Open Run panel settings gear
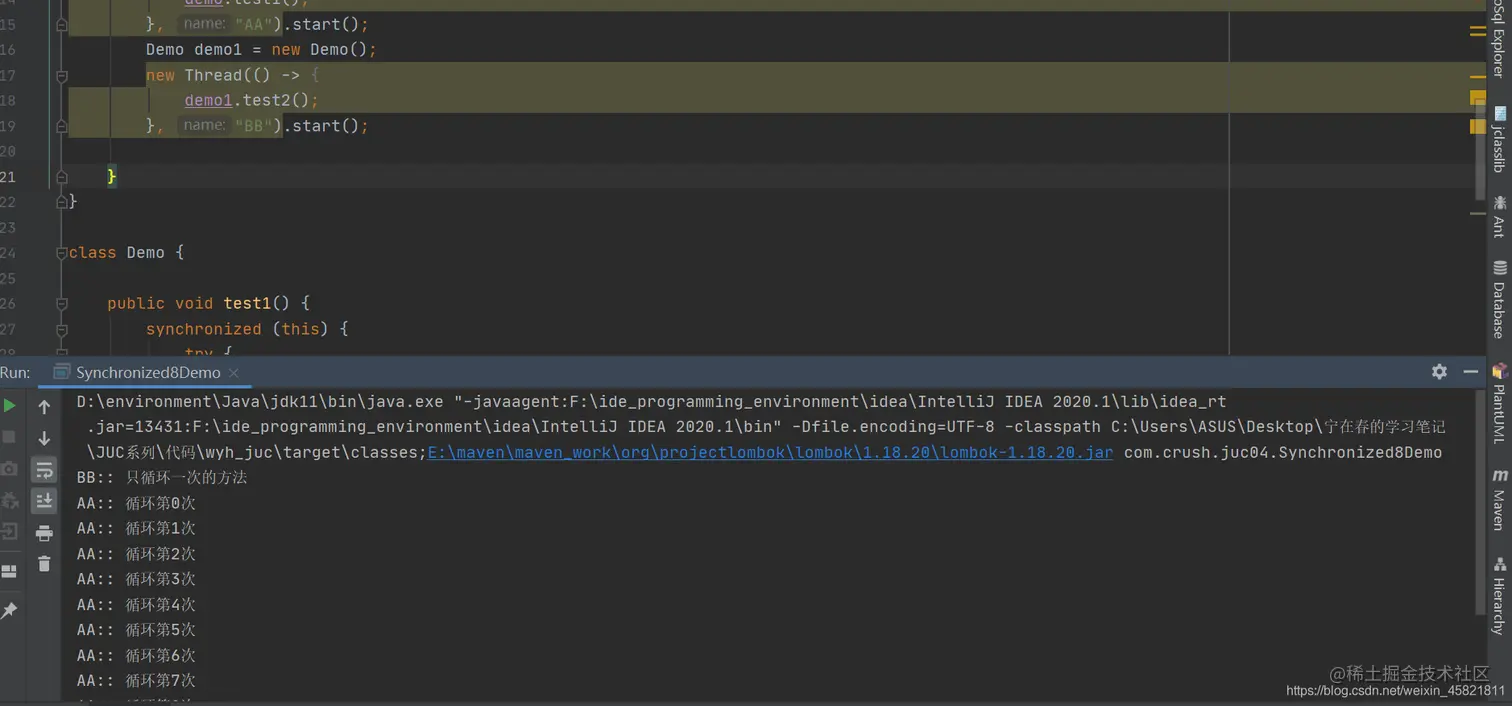 (1439, 372)
